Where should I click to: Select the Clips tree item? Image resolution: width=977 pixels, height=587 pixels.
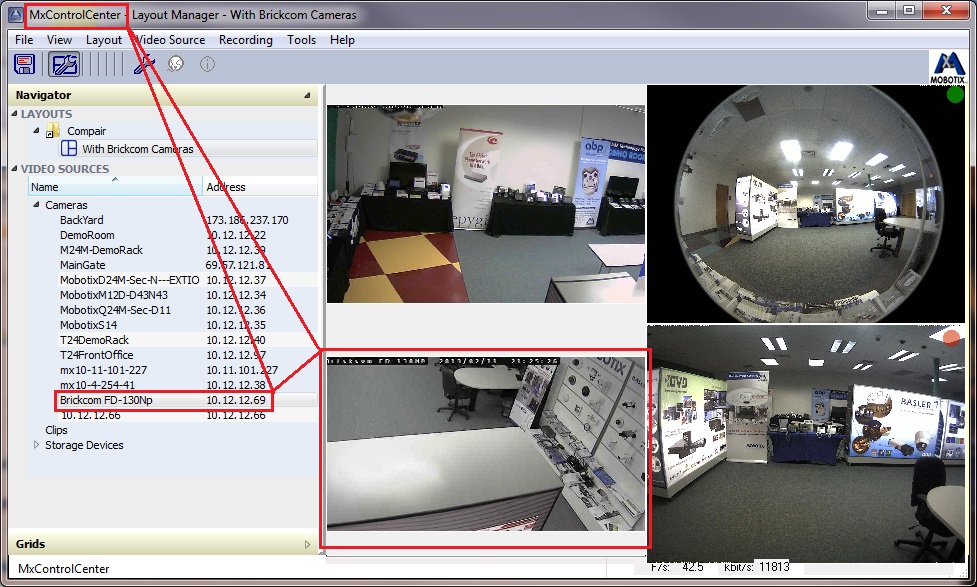point(56,430)
